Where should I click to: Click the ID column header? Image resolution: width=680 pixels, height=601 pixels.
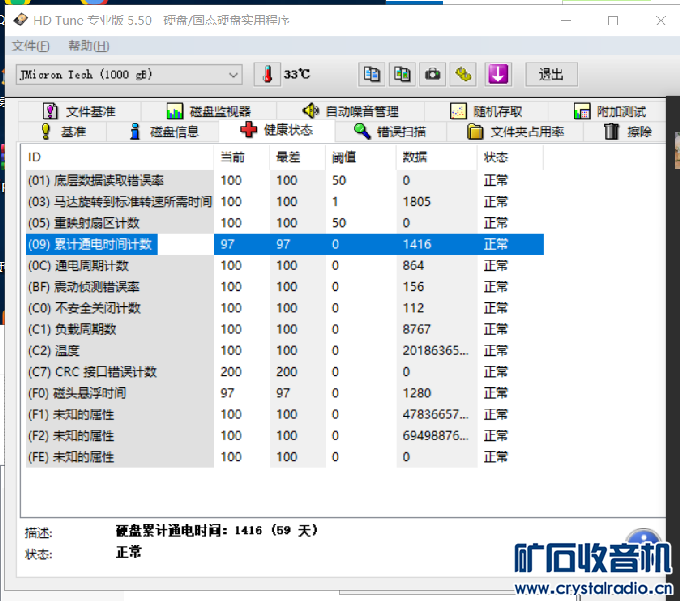click(119, 157)
